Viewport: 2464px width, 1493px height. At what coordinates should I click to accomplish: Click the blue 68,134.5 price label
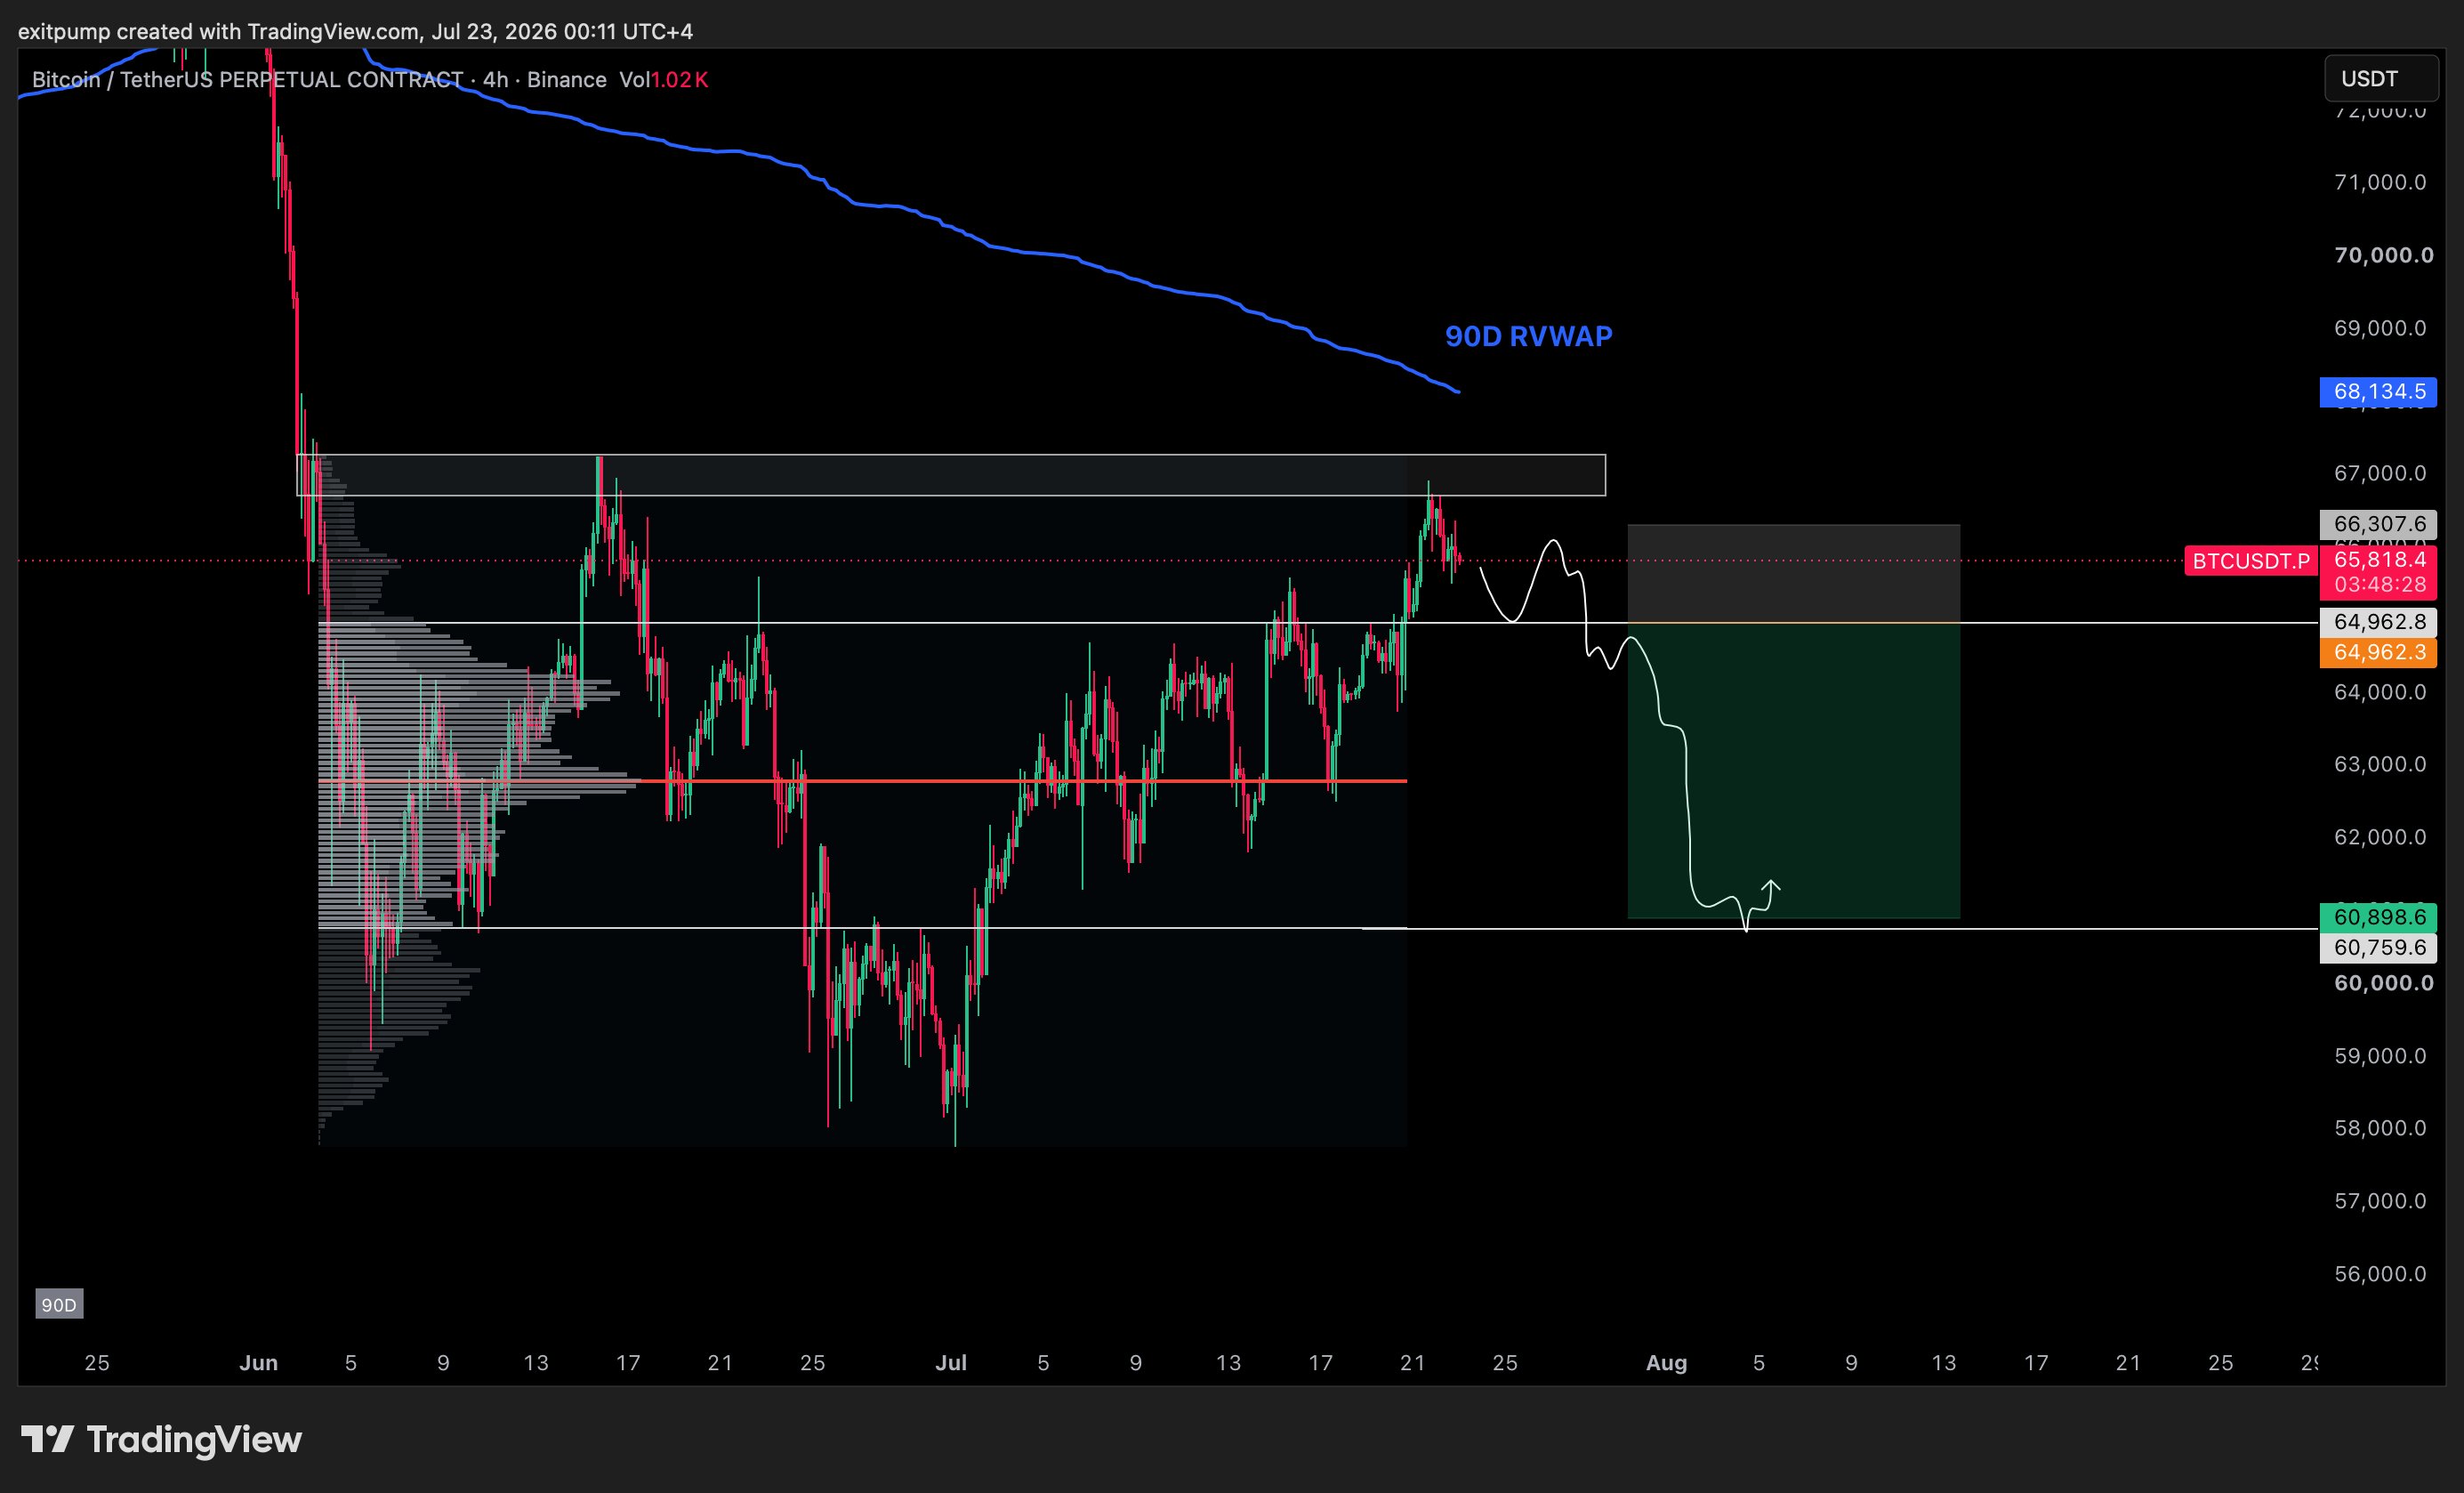click(2378, 392)
